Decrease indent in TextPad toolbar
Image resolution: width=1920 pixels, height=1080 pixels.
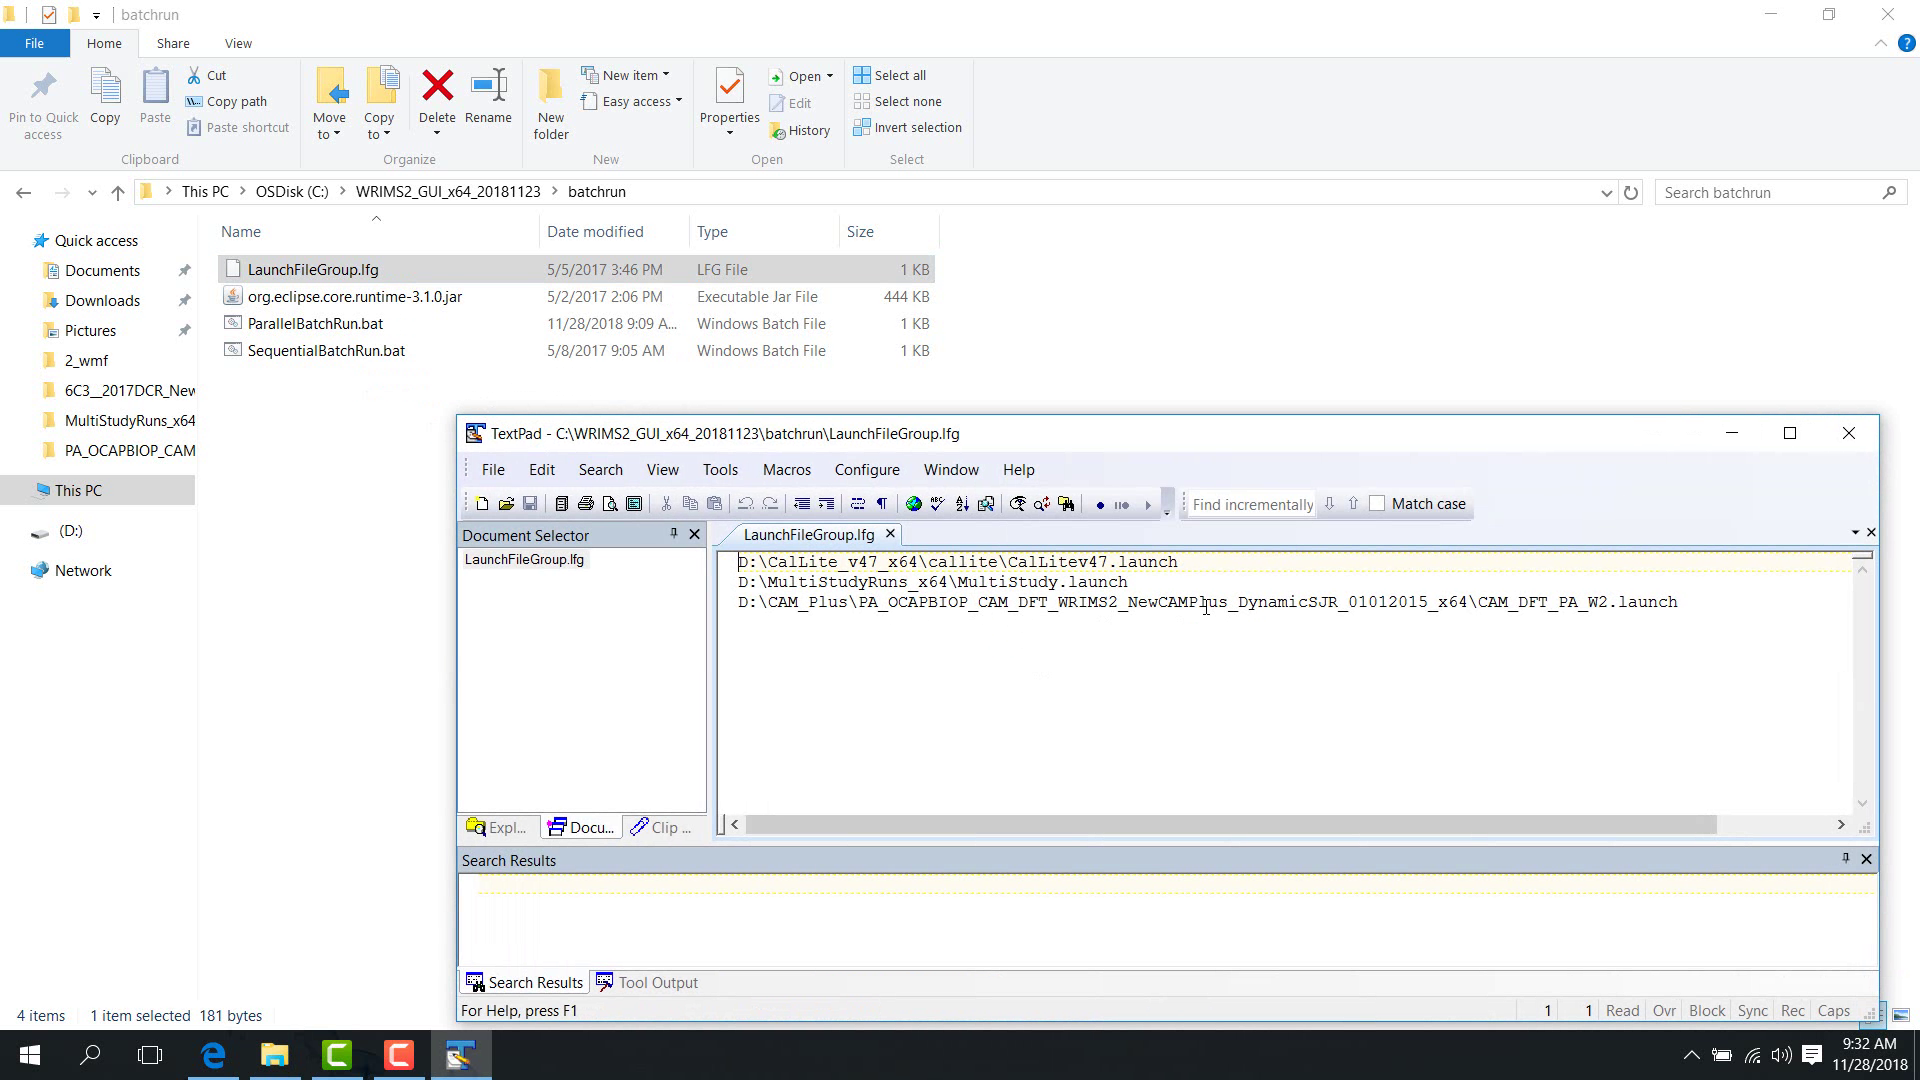(x=801, y=504)
